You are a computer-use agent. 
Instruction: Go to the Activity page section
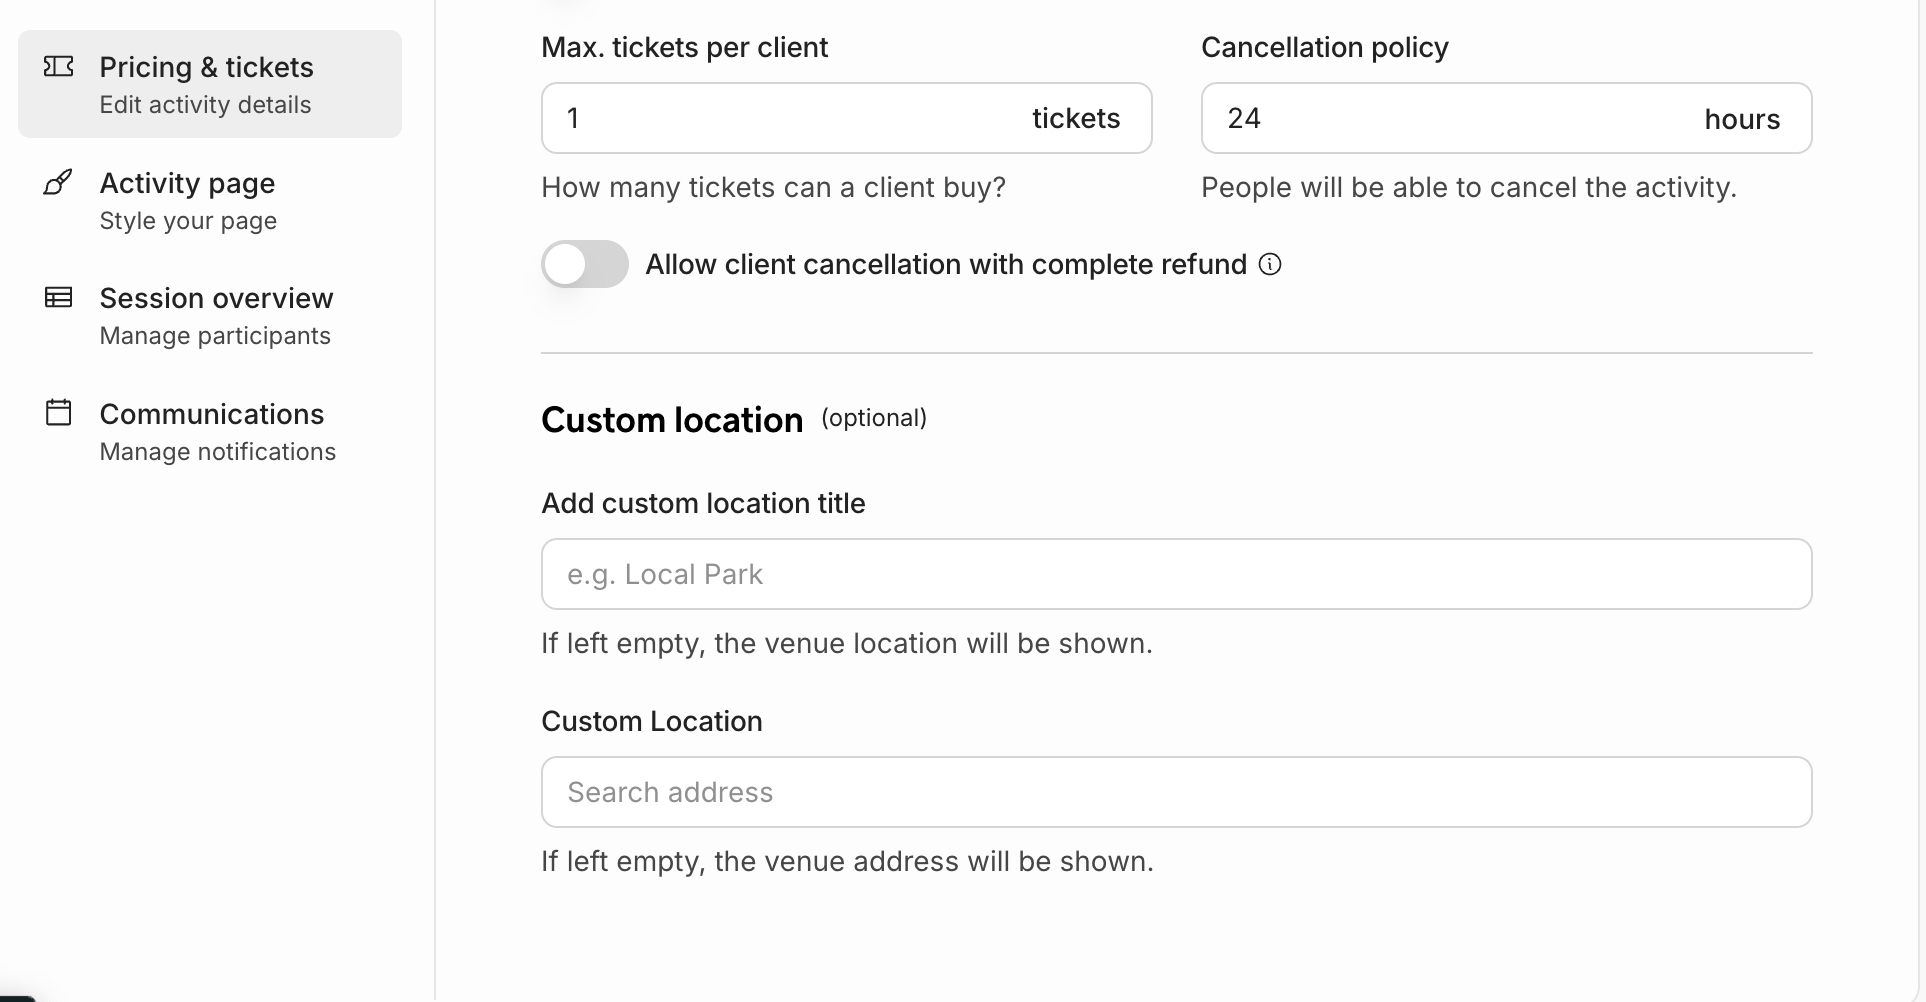(187, 183)
